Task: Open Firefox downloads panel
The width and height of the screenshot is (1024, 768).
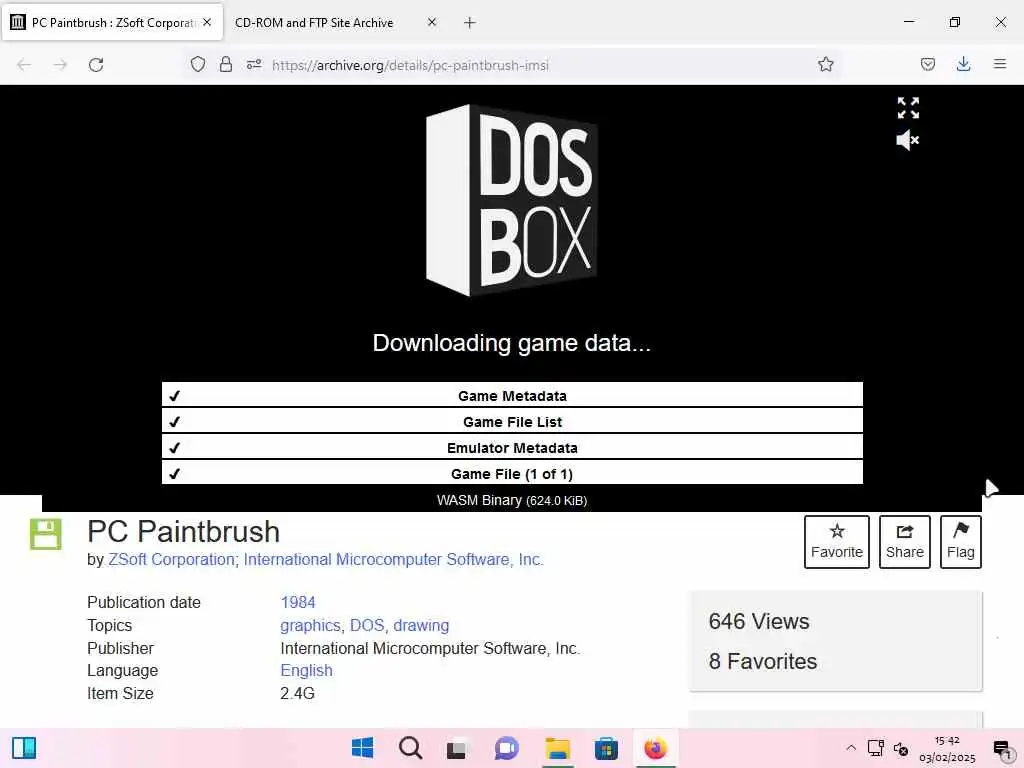Action: click(963, 64)
